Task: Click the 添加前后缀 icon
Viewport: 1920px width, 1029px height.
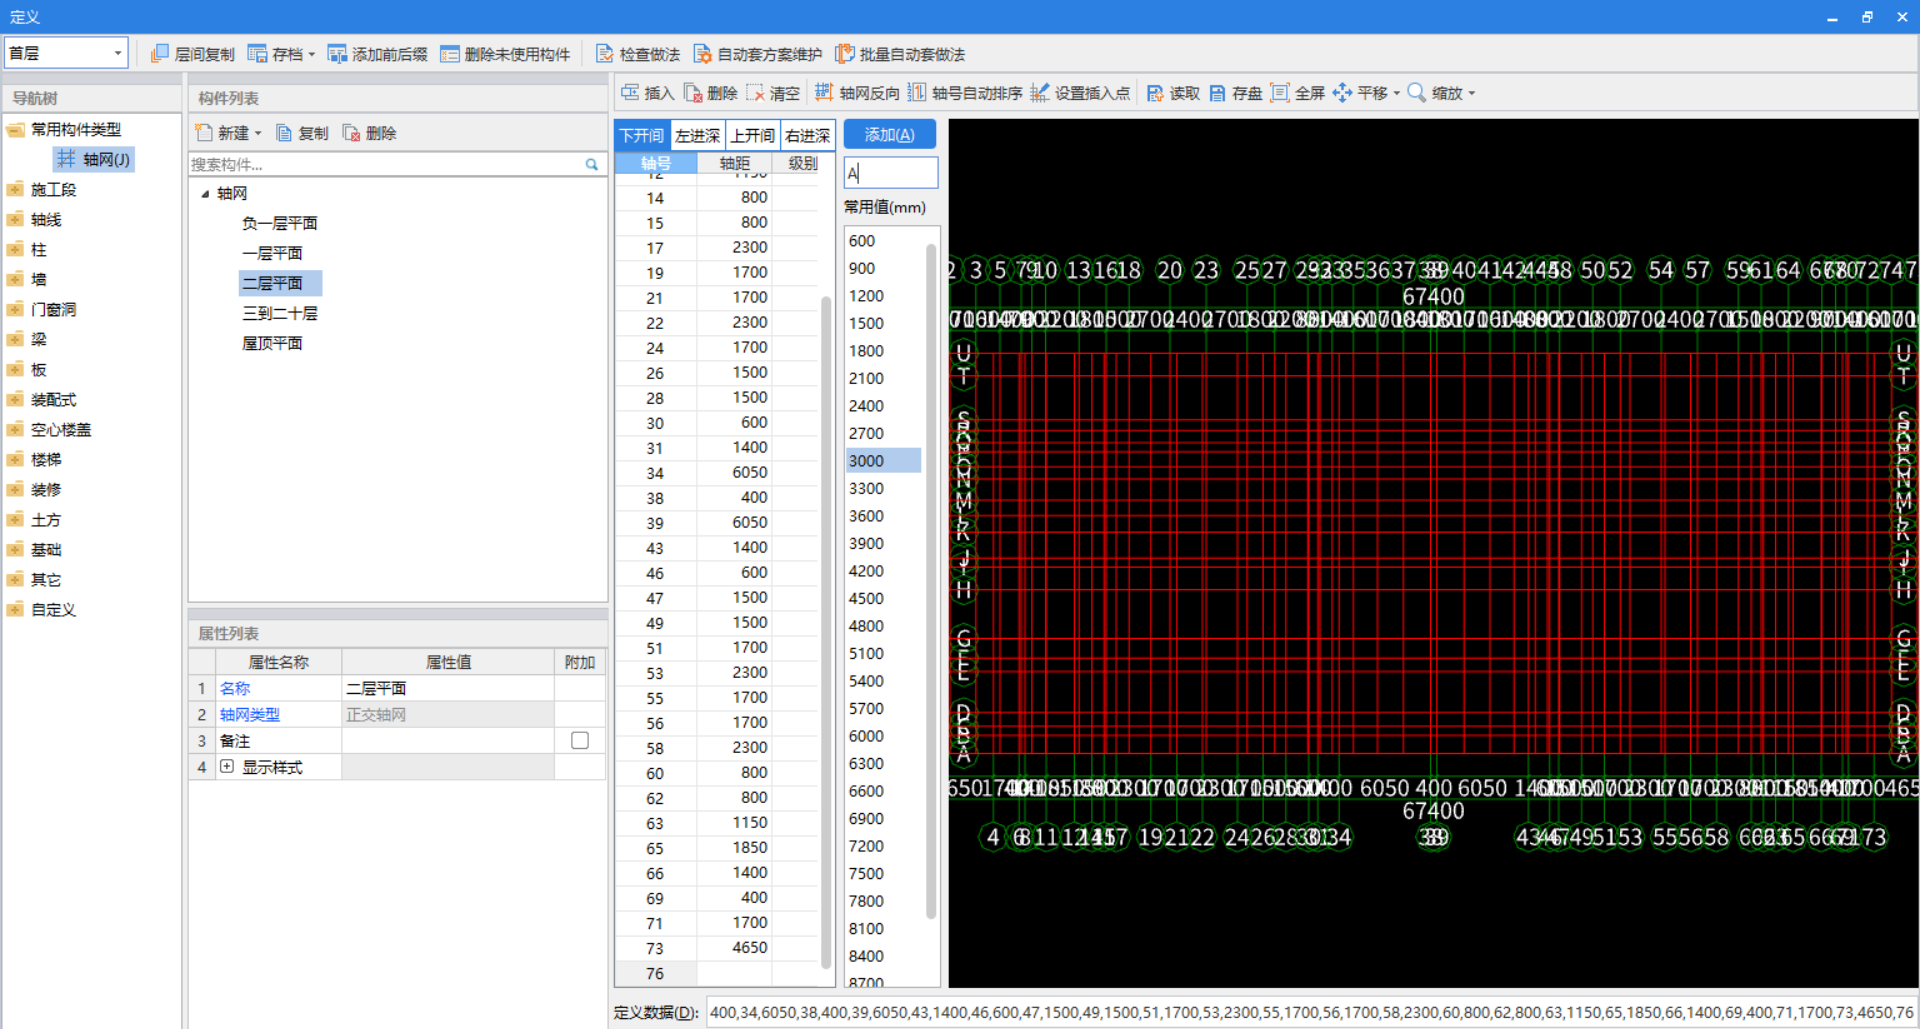Action: coord(337,54)
